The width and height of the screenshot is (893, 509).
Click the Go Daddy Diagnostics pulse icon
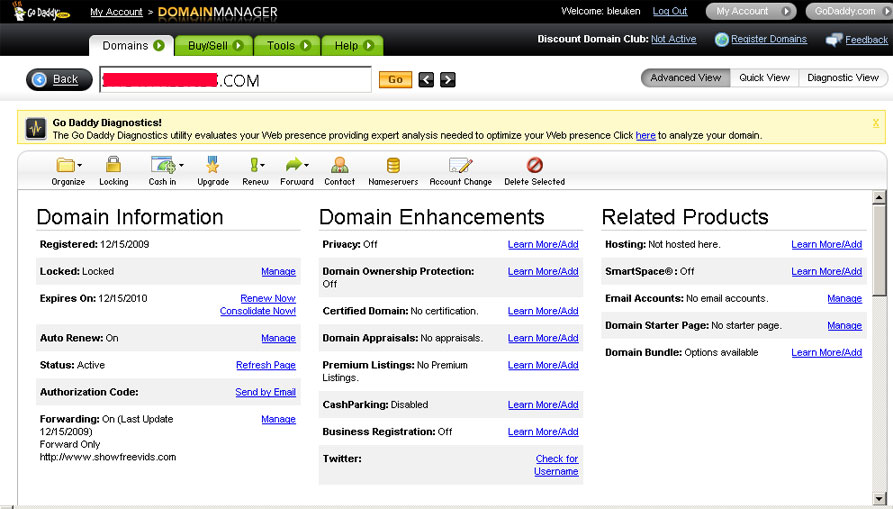click(36, 128)
